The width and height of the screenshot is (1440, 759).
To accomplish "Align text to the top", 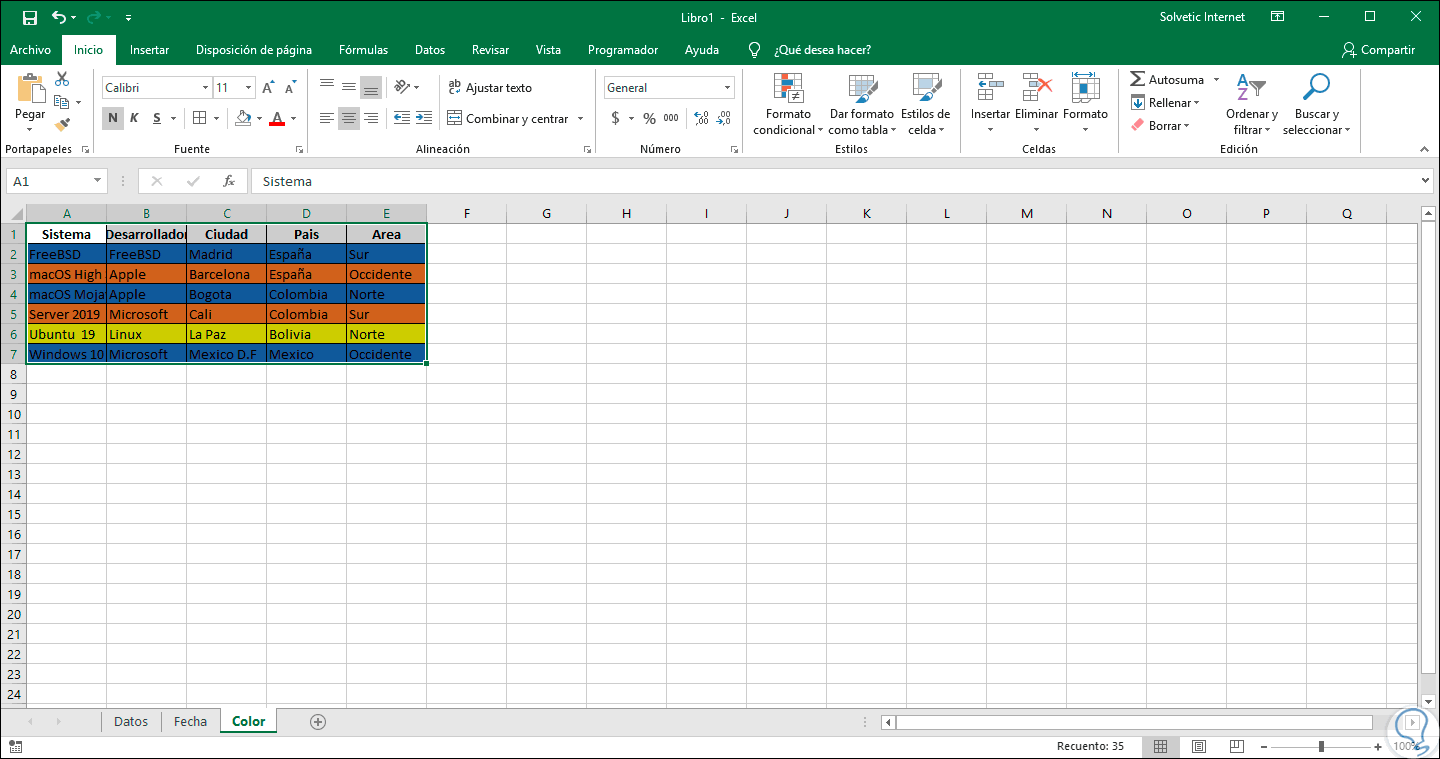I will 327,87.
